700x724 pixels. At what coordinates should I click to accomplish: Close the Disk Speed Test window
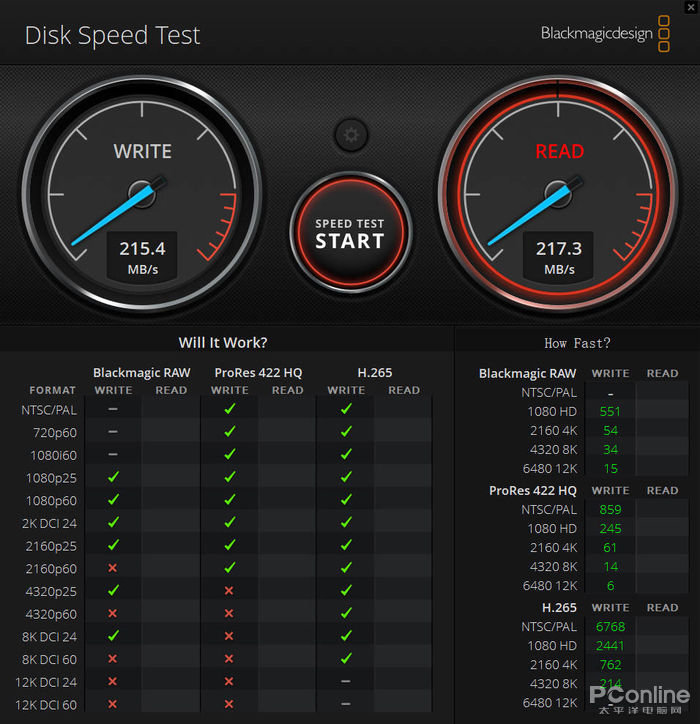tap(690, 7)
